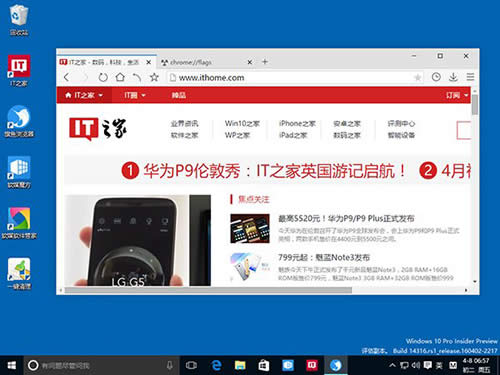Click the taskbar clock showing 06:57

click(477, 365)
